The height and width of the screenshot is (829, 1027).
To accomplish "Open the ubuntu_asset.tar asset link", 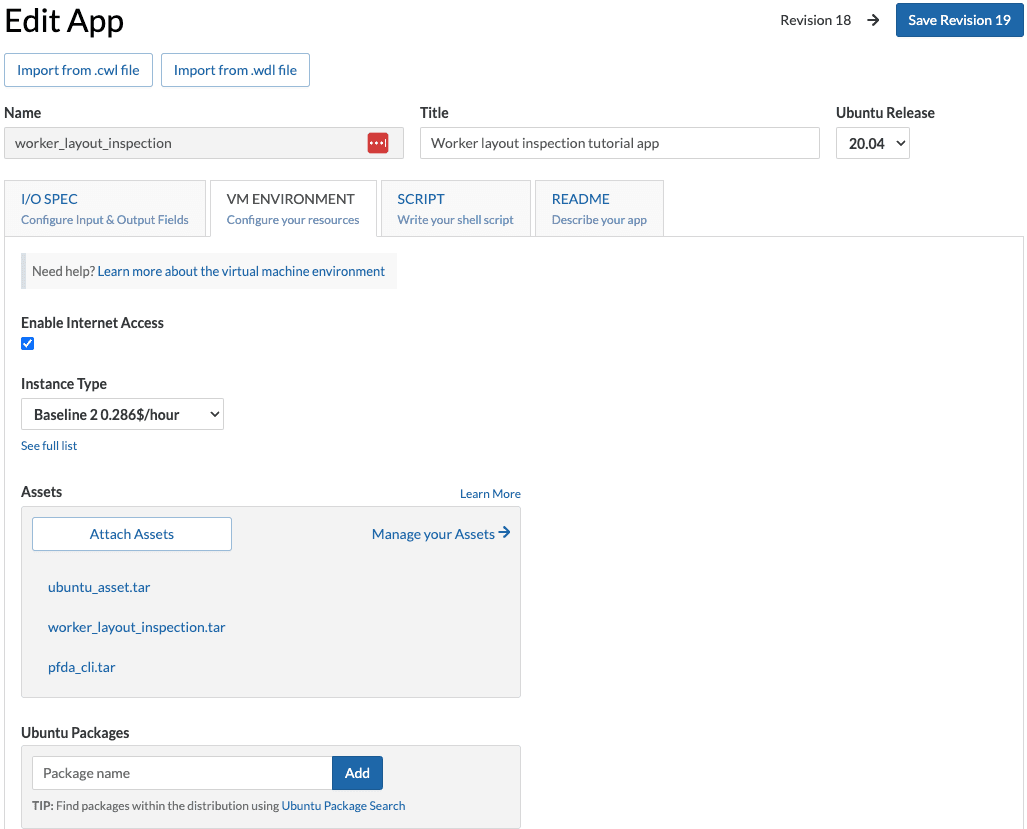I will click(99, 587).
